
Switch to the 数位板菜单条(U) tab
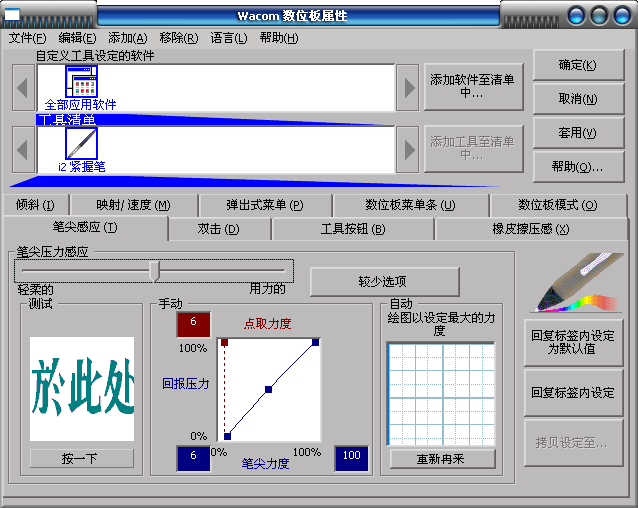[x=410, y=205]
